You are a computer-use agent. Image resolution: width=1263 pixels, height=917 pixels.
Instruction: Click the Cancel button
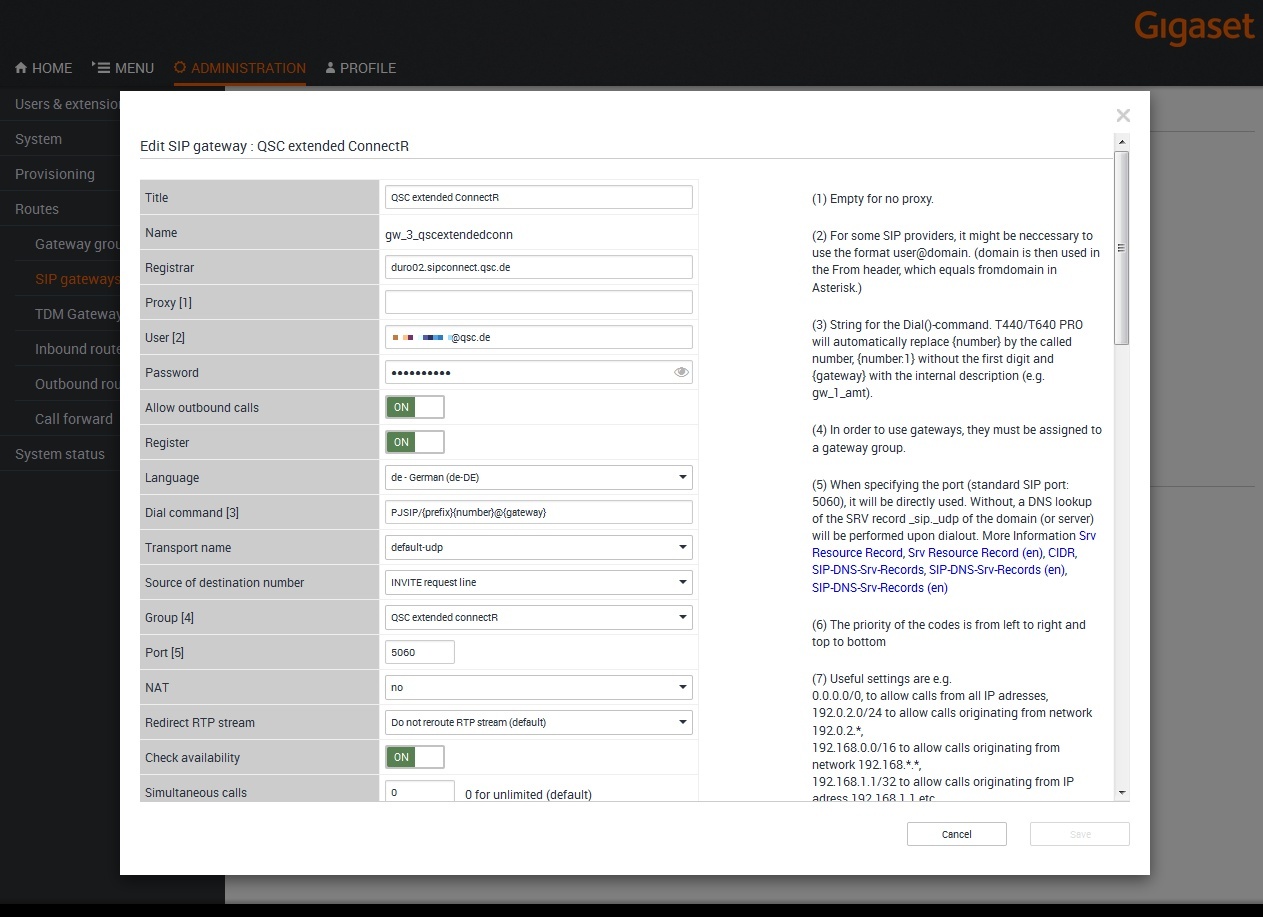point(956,834)
